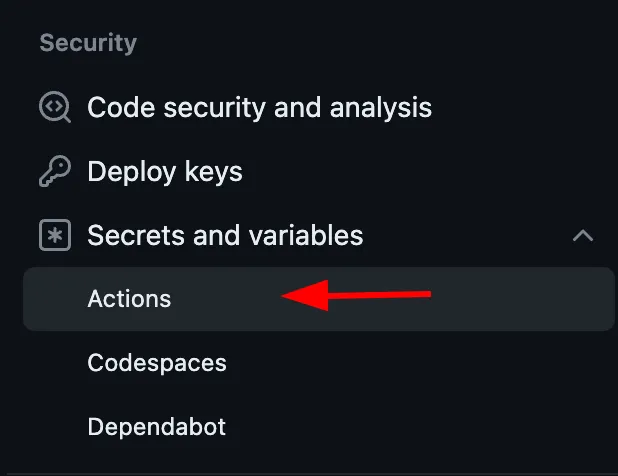Viewport: 618px width, 476px height.
Task: Click the Secrets and variables label
Action: (225, 236)
